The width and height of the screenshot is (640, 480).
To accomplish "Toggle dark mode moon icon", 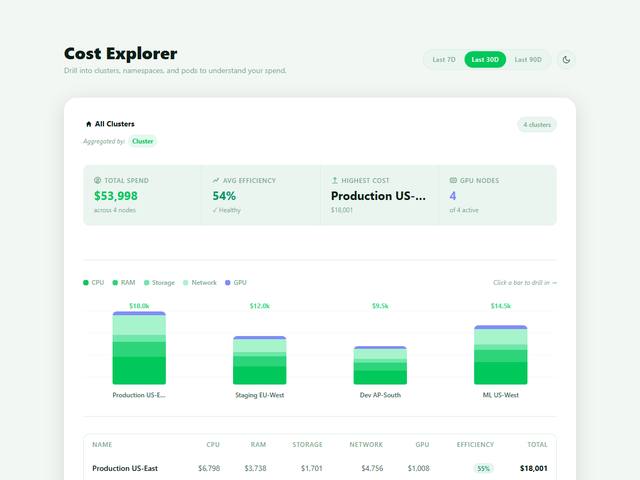I will pyautogui.click(x=566, y=60).
